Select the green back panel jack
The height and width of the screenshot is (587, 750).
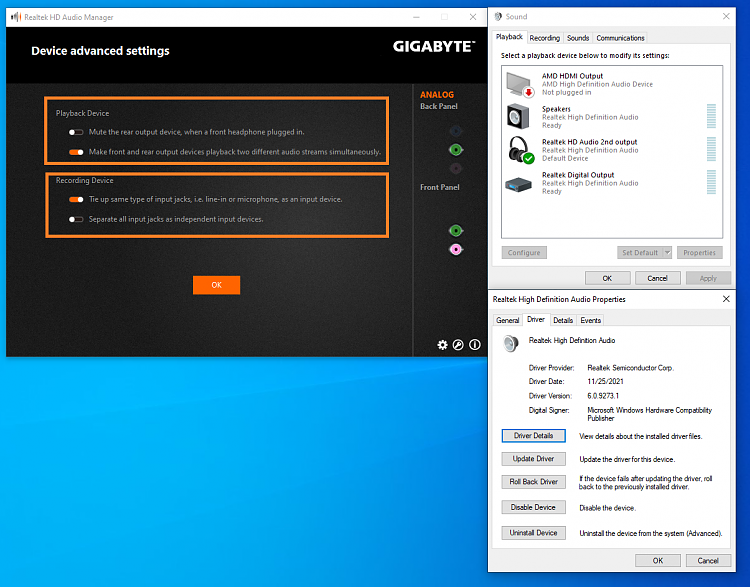pos(456,150)
